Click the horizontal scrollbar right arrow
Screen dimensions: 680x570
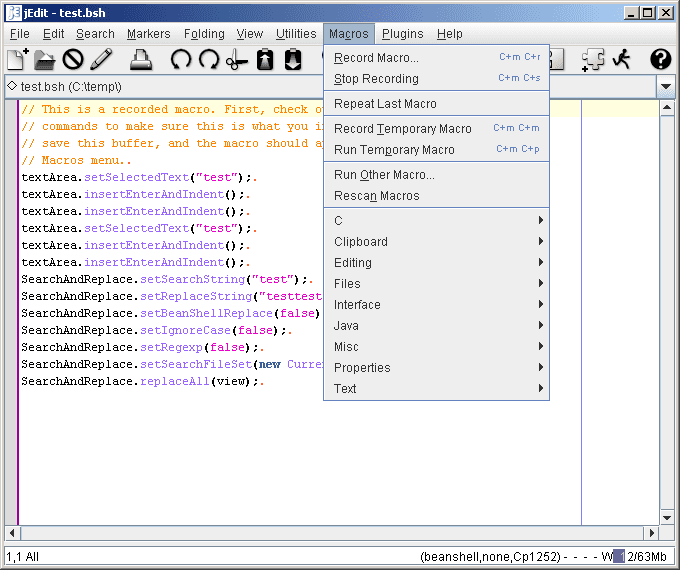[x=653, y=532]
